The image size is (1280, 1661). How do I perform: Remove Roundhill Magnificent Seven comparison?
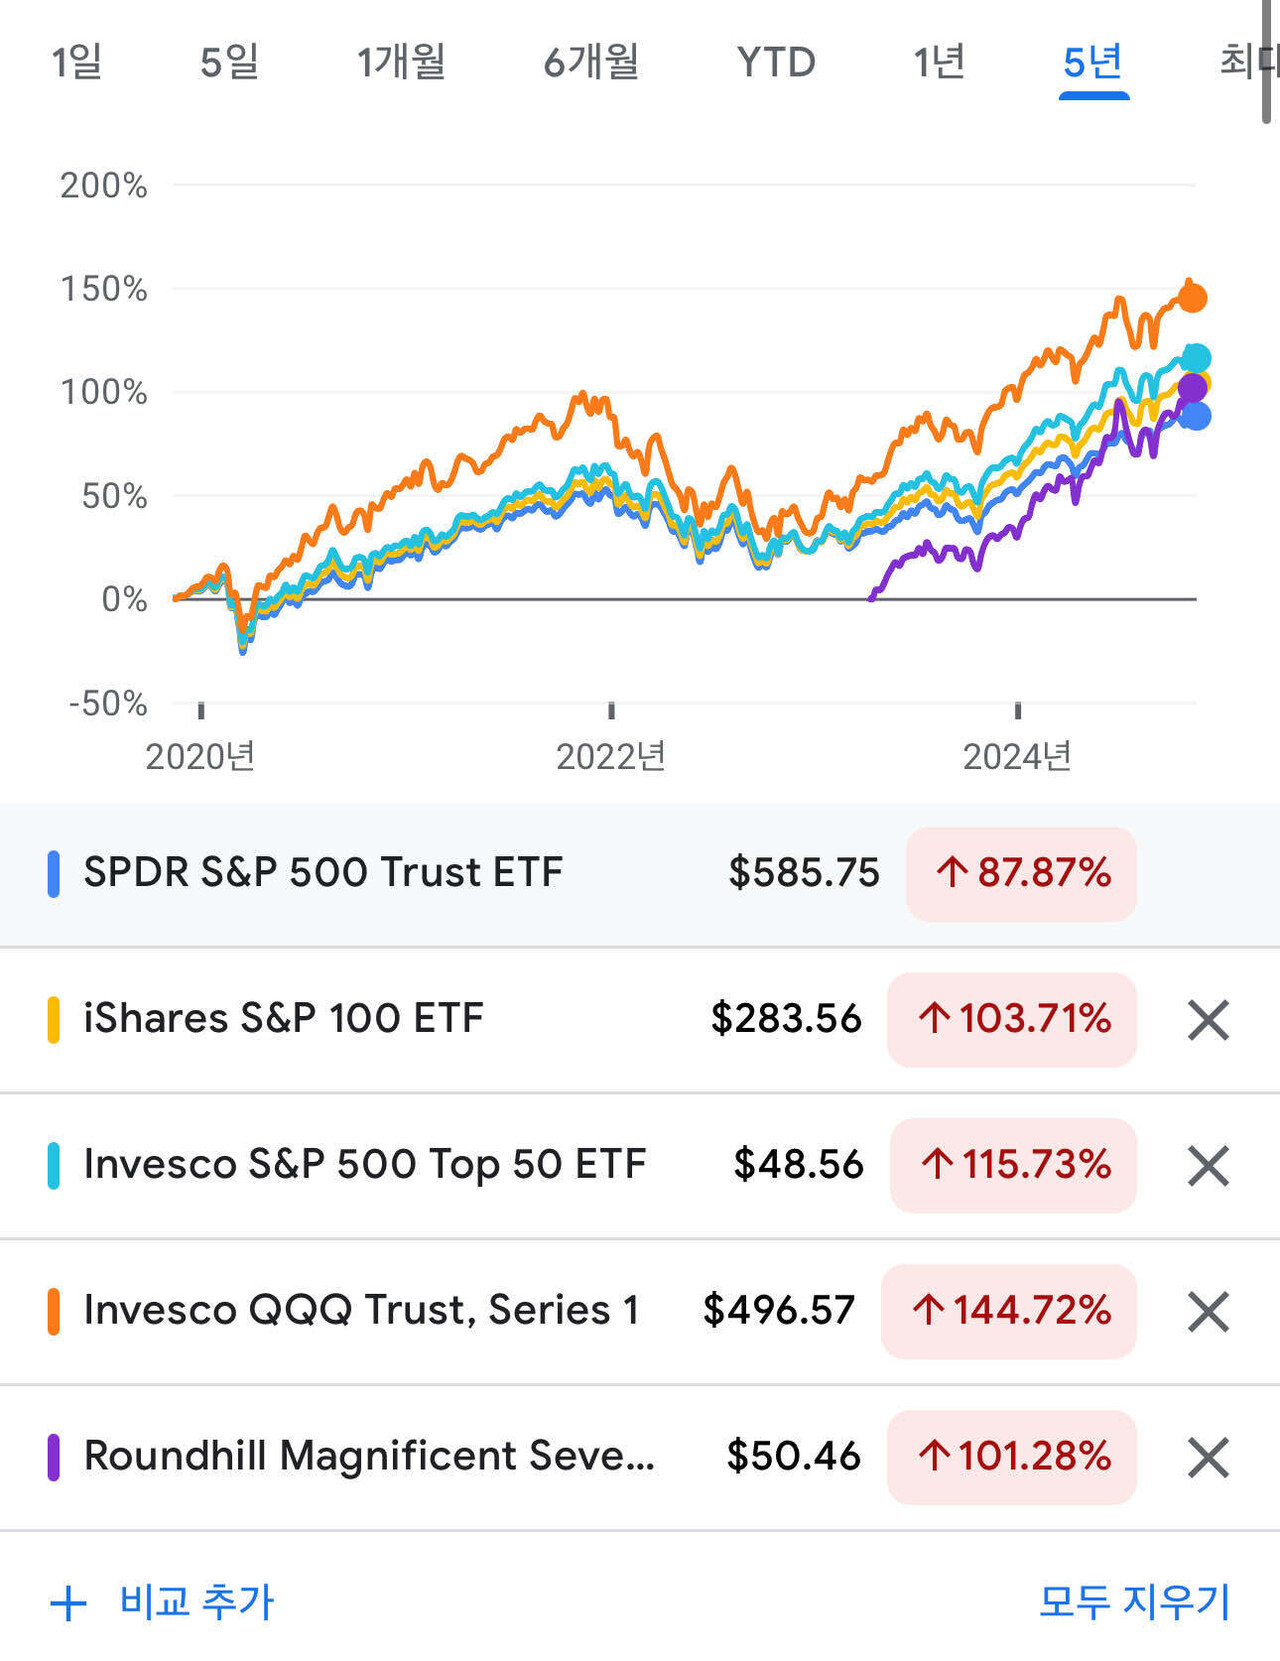coord(1208,1458)
